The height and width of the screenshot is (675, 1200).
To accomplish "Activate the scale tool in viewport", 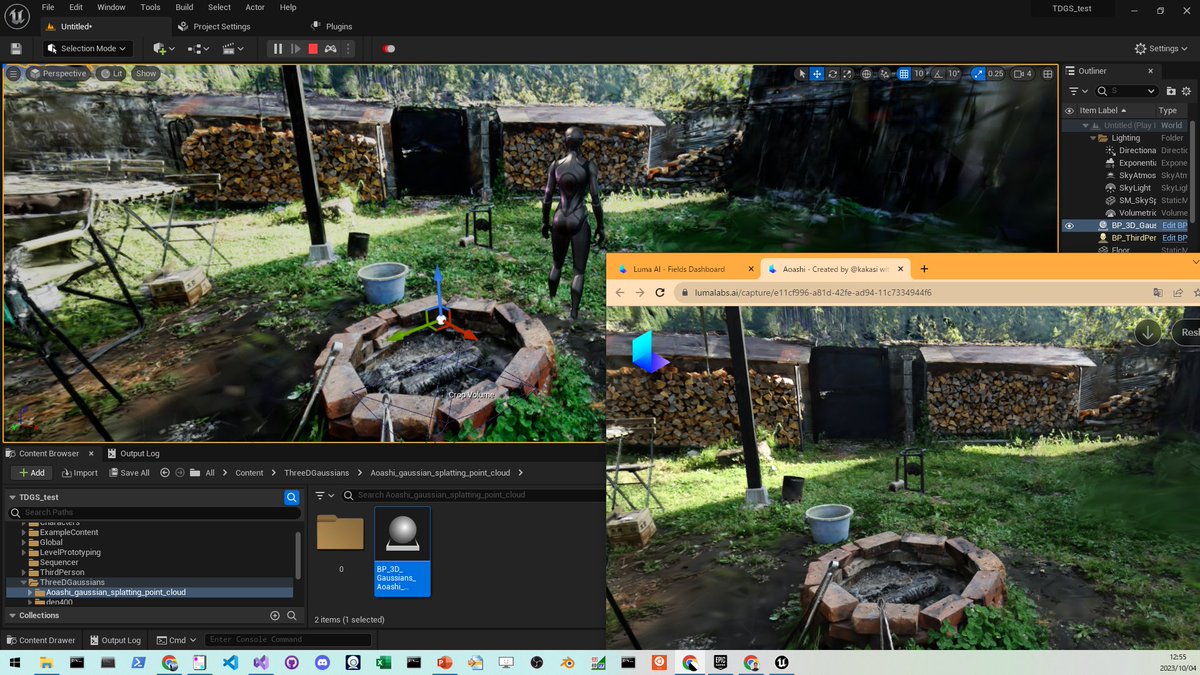I will (847, 73).
